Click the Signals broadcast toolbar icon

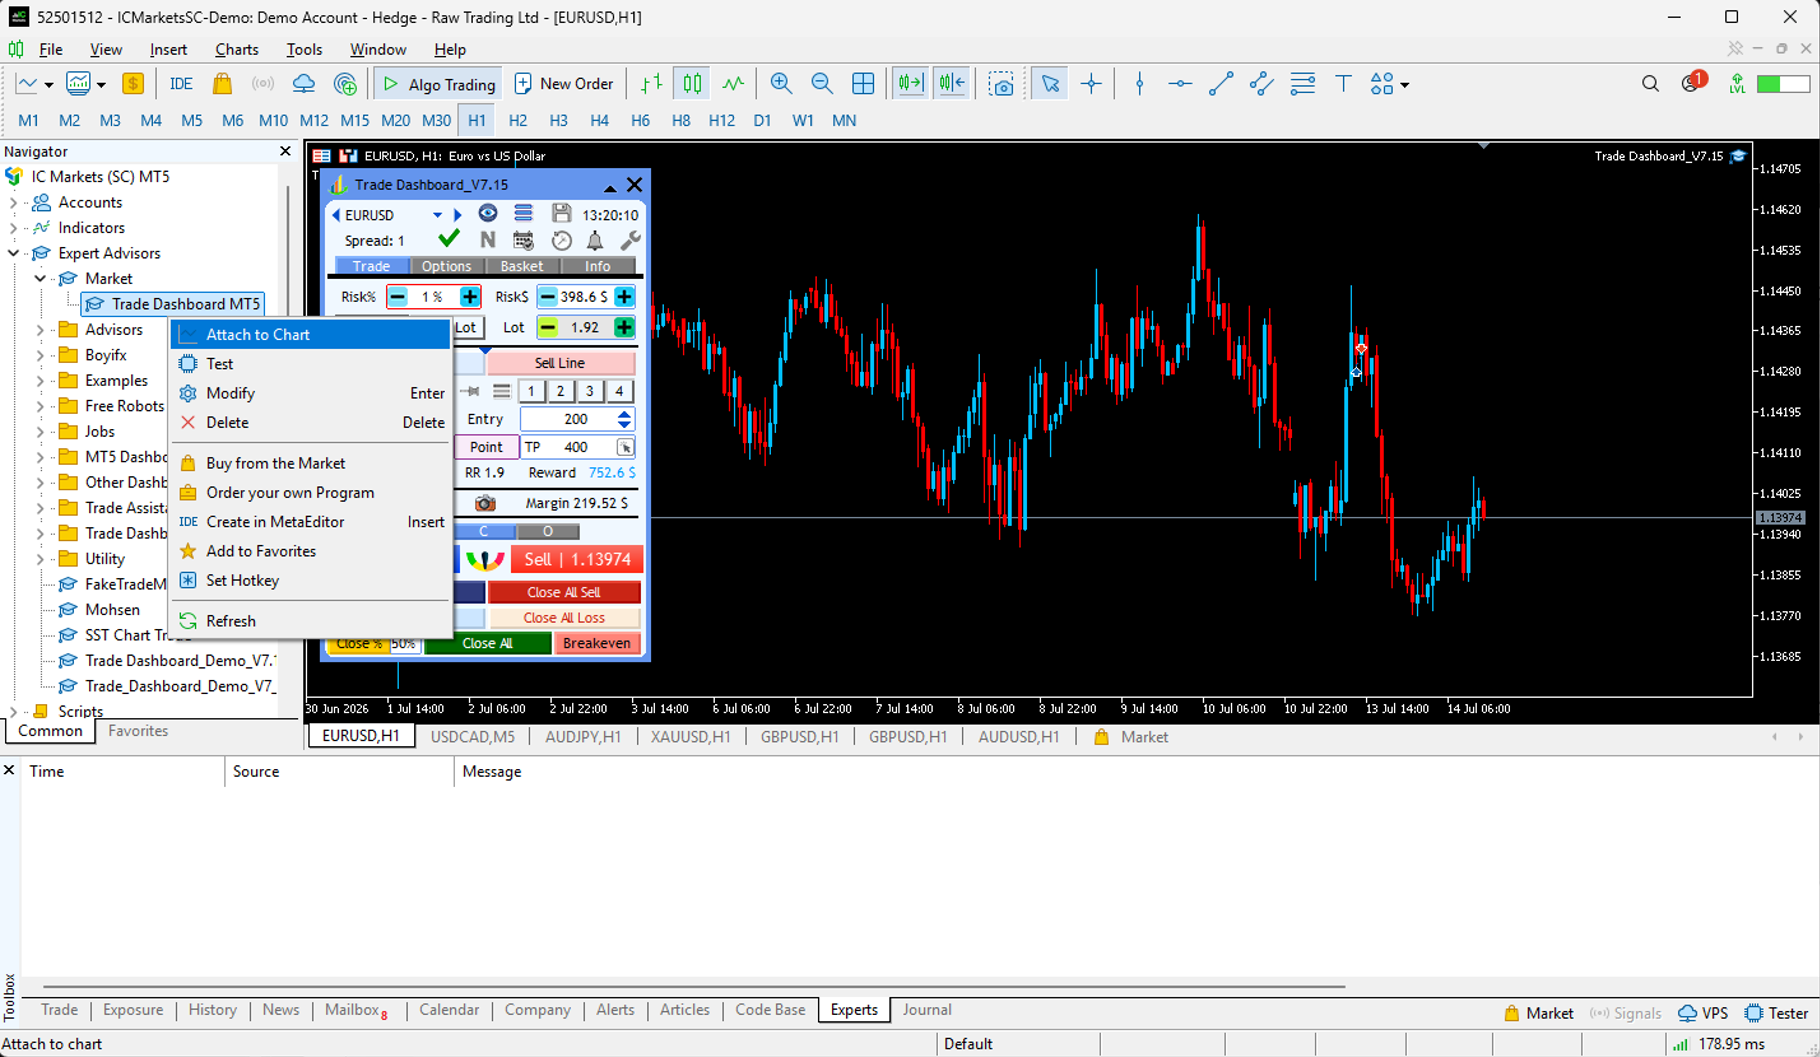[263, 84]
